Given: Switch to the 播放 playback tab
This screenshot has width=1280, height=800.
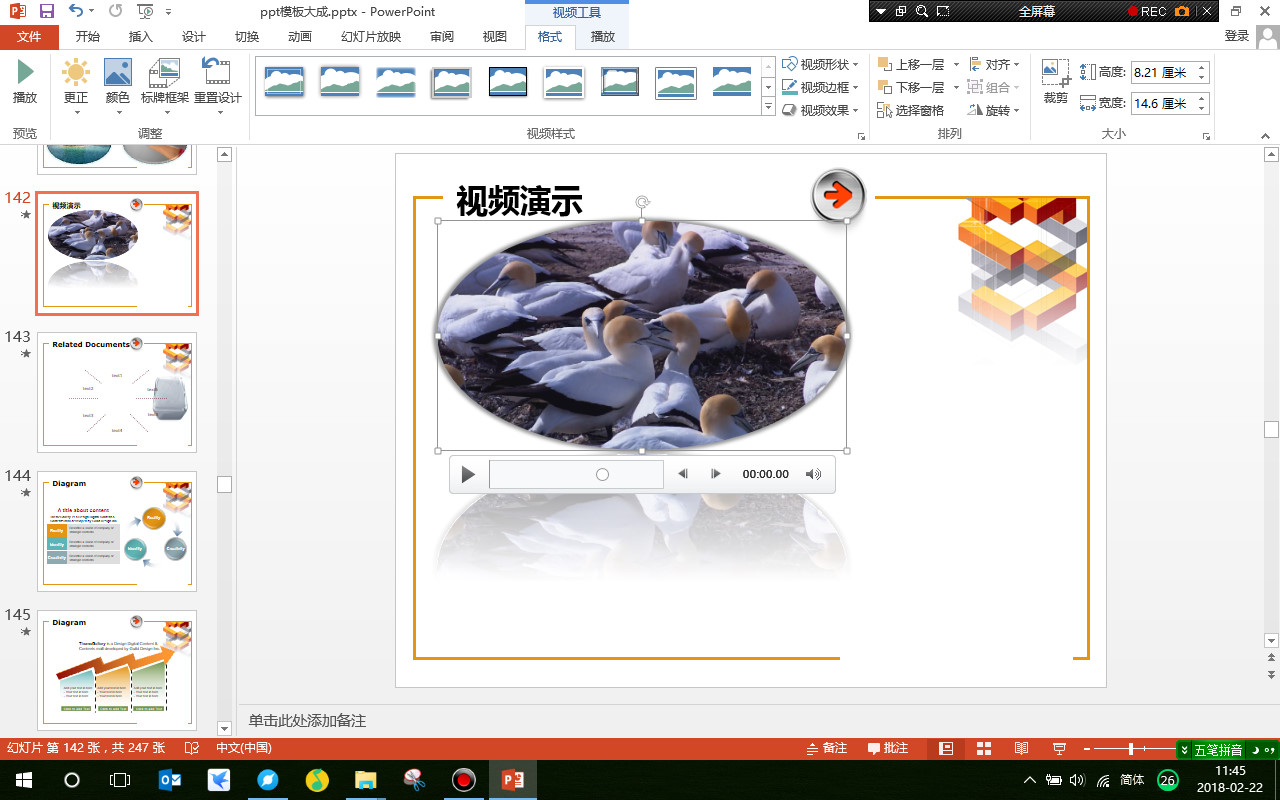Looking at the screenshot, I should point(603,37).
